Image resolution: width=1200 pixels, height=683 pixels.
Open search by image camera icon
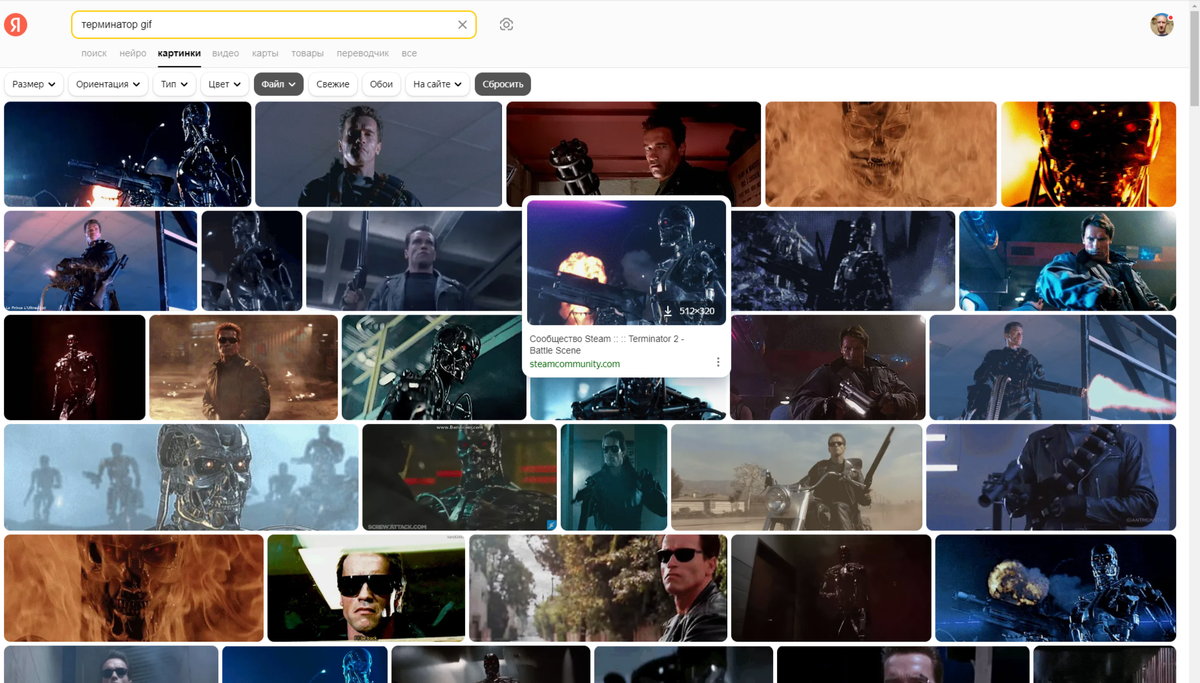[506, 25]
